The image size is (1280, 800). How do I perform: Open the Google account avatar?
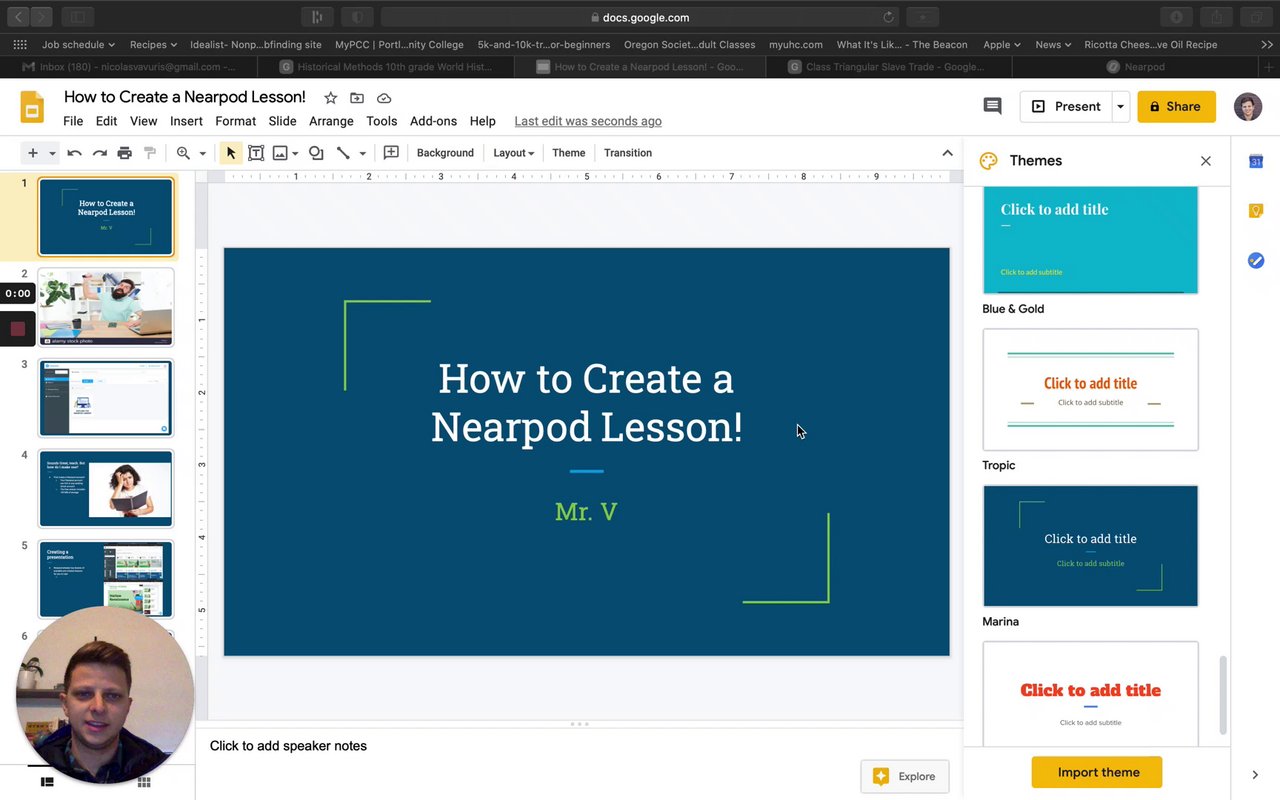coord(1247,106)
